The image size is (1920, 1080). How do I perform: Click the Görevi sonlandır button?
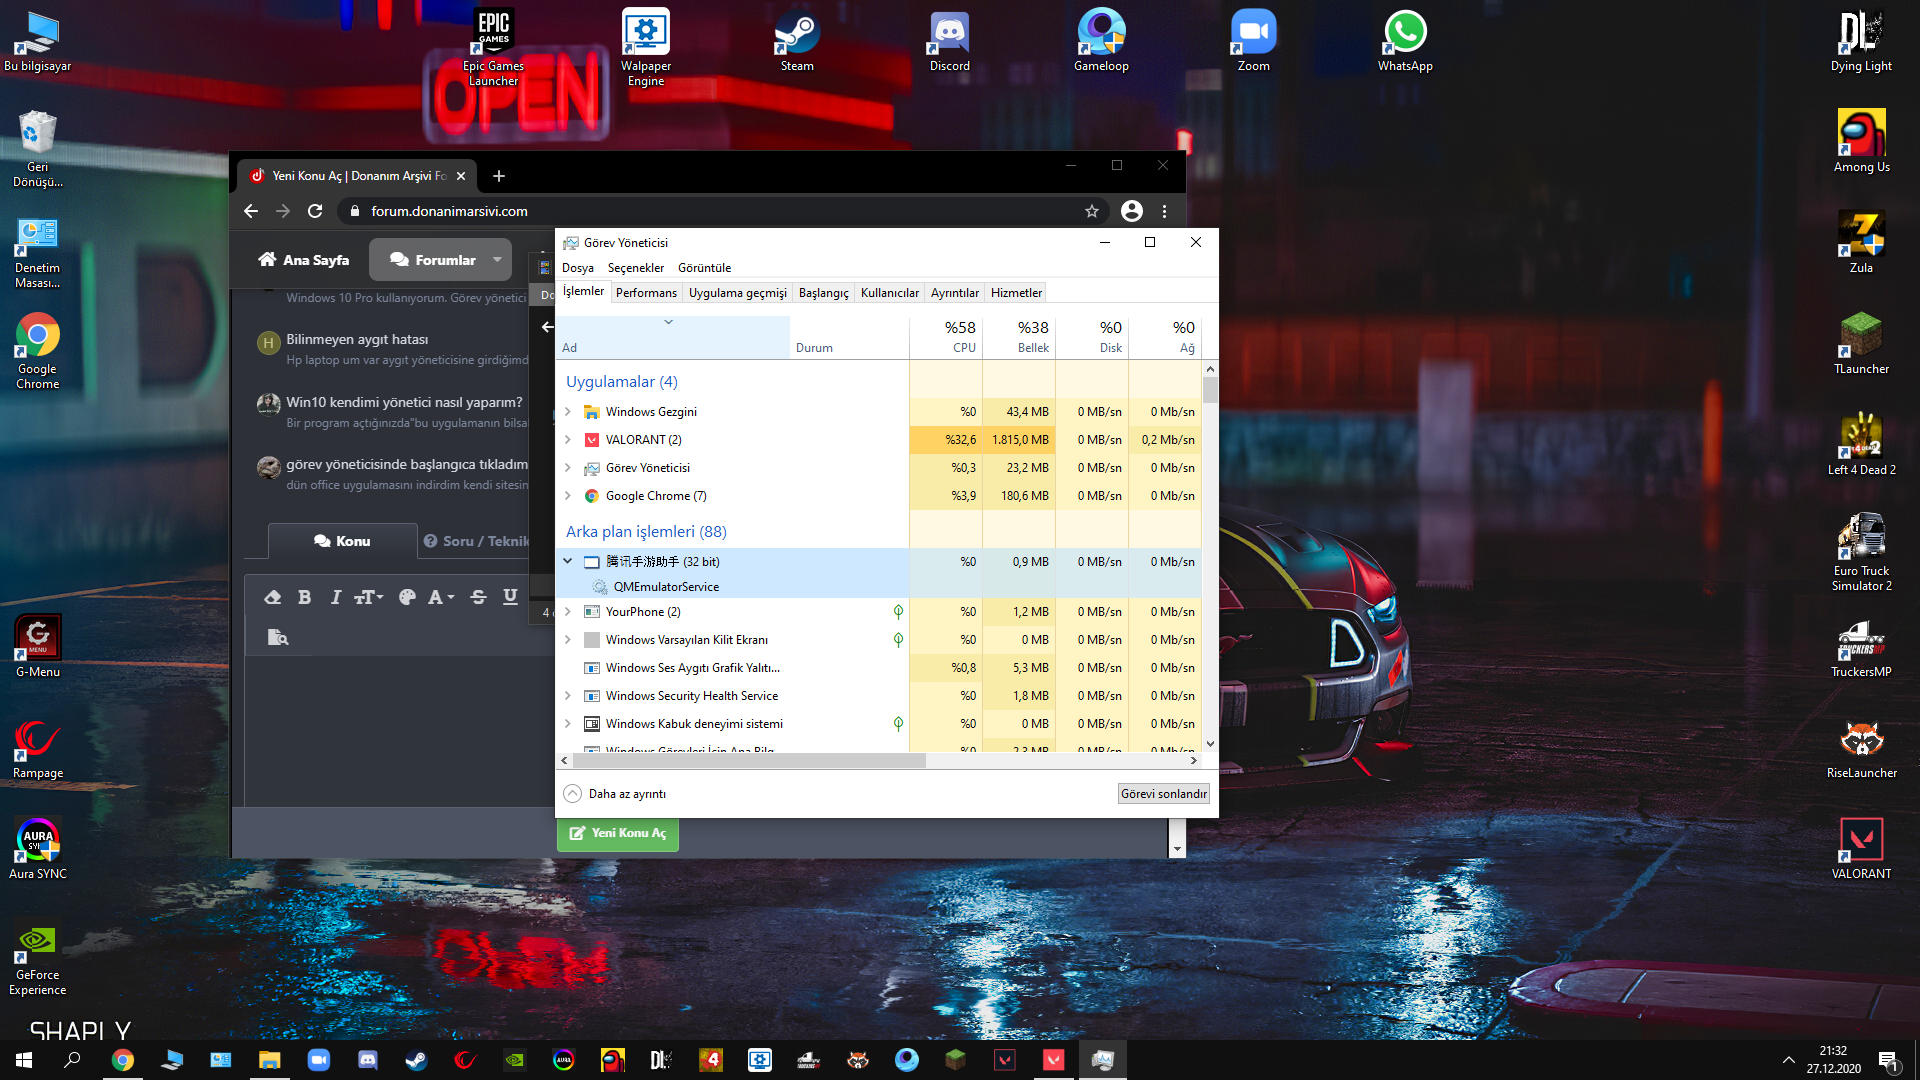[x=1163, y=794]
